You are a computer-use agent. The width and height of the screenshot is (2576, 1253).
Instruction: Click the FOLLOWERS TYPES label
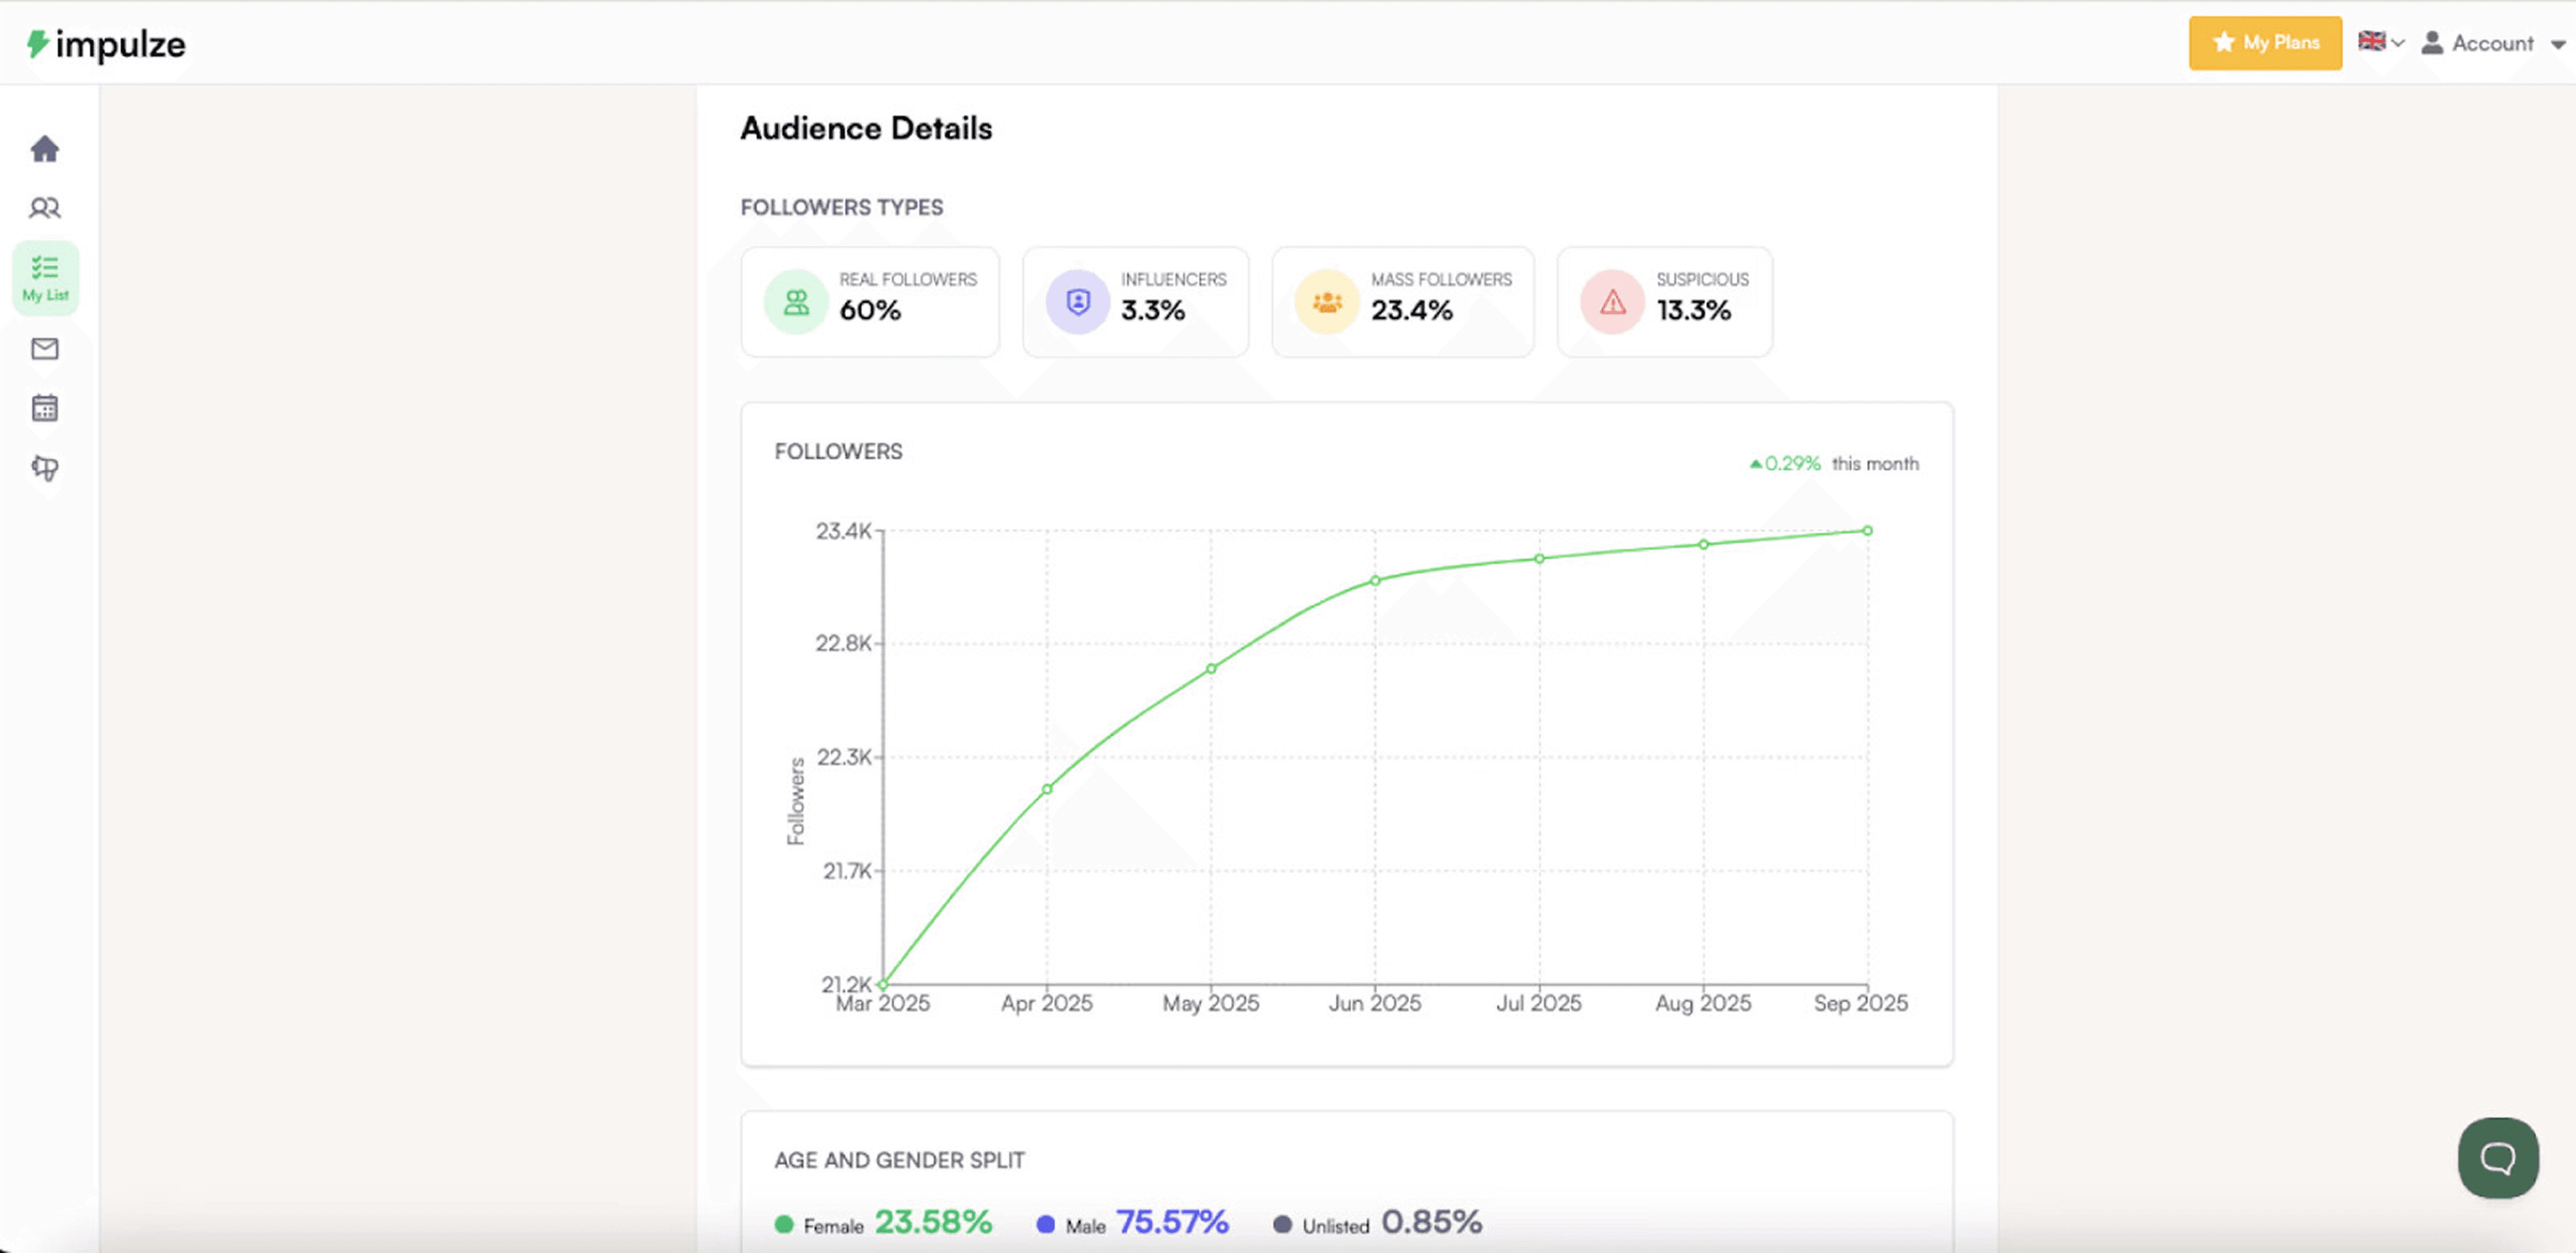(x=841, y=207)
